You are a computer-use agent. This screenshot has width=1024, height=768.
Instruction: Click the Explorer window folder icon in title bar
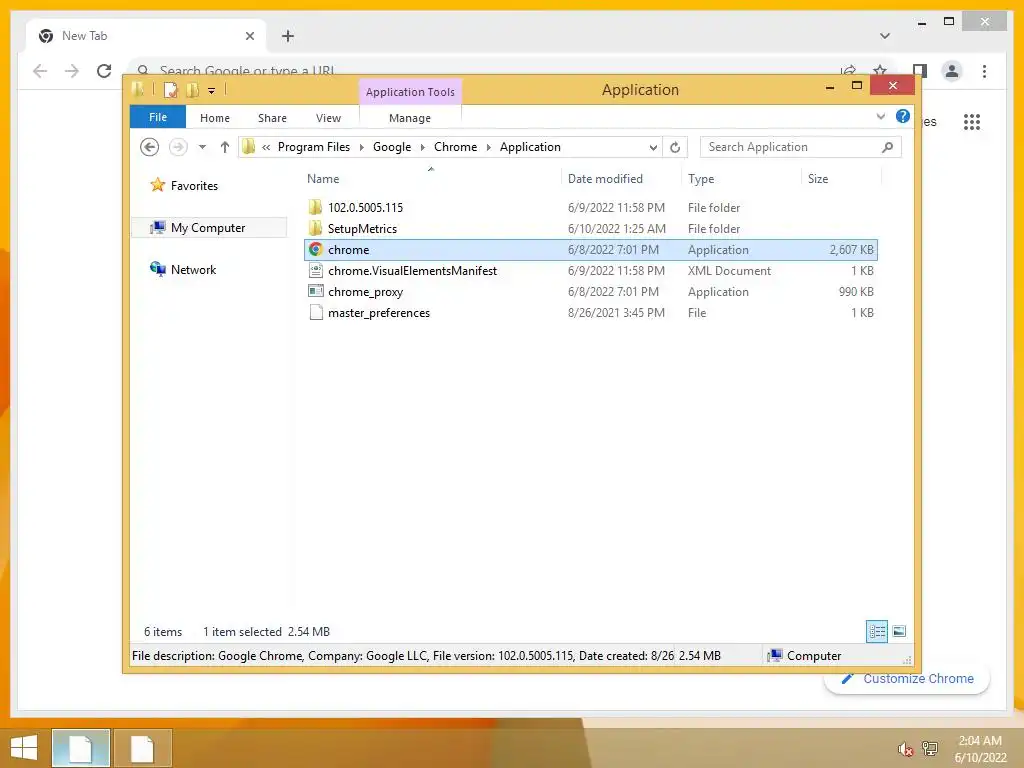[138, 89]
